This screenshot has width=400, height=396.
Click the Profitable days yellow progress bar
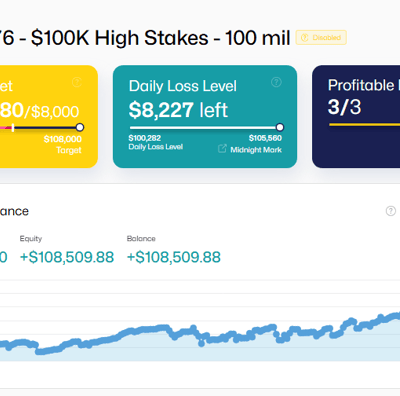[364, 125]
